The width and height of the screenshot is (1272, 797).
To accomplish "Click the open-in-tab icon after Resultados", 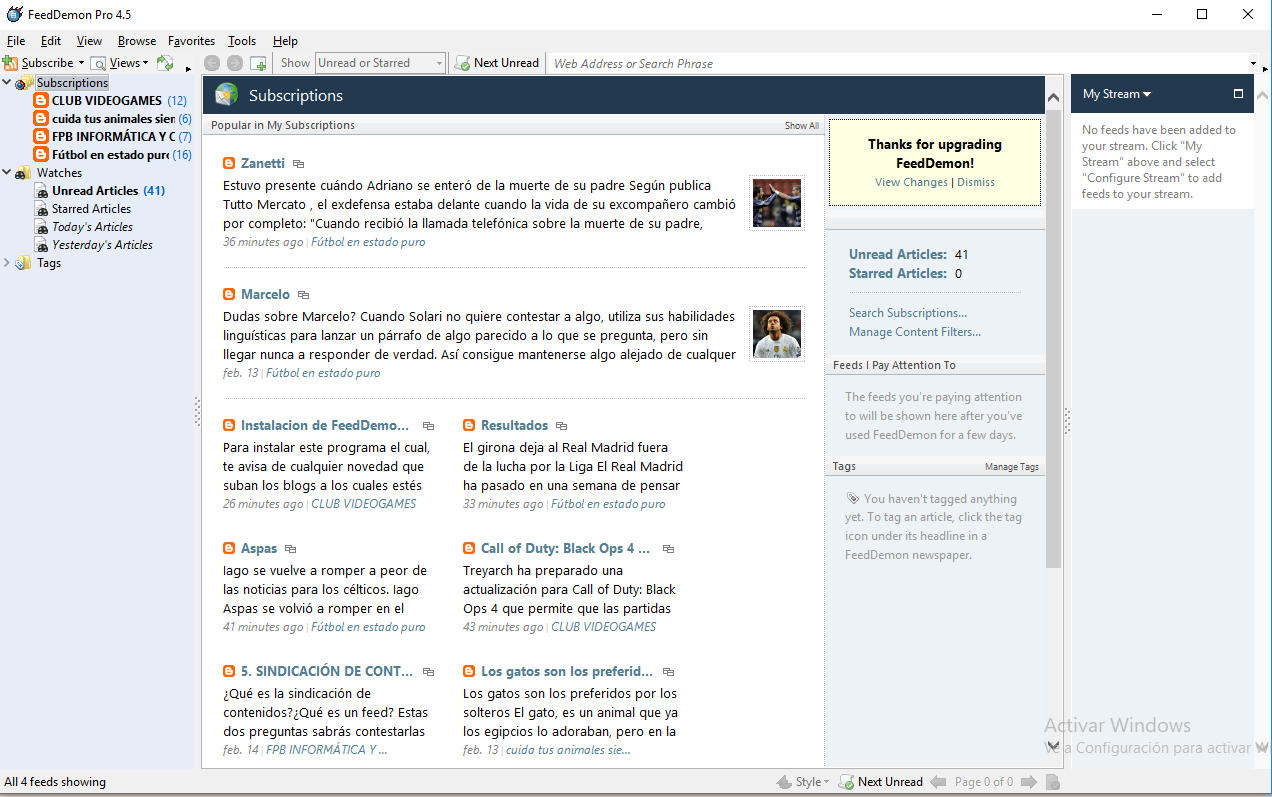I will click(562, 426).
